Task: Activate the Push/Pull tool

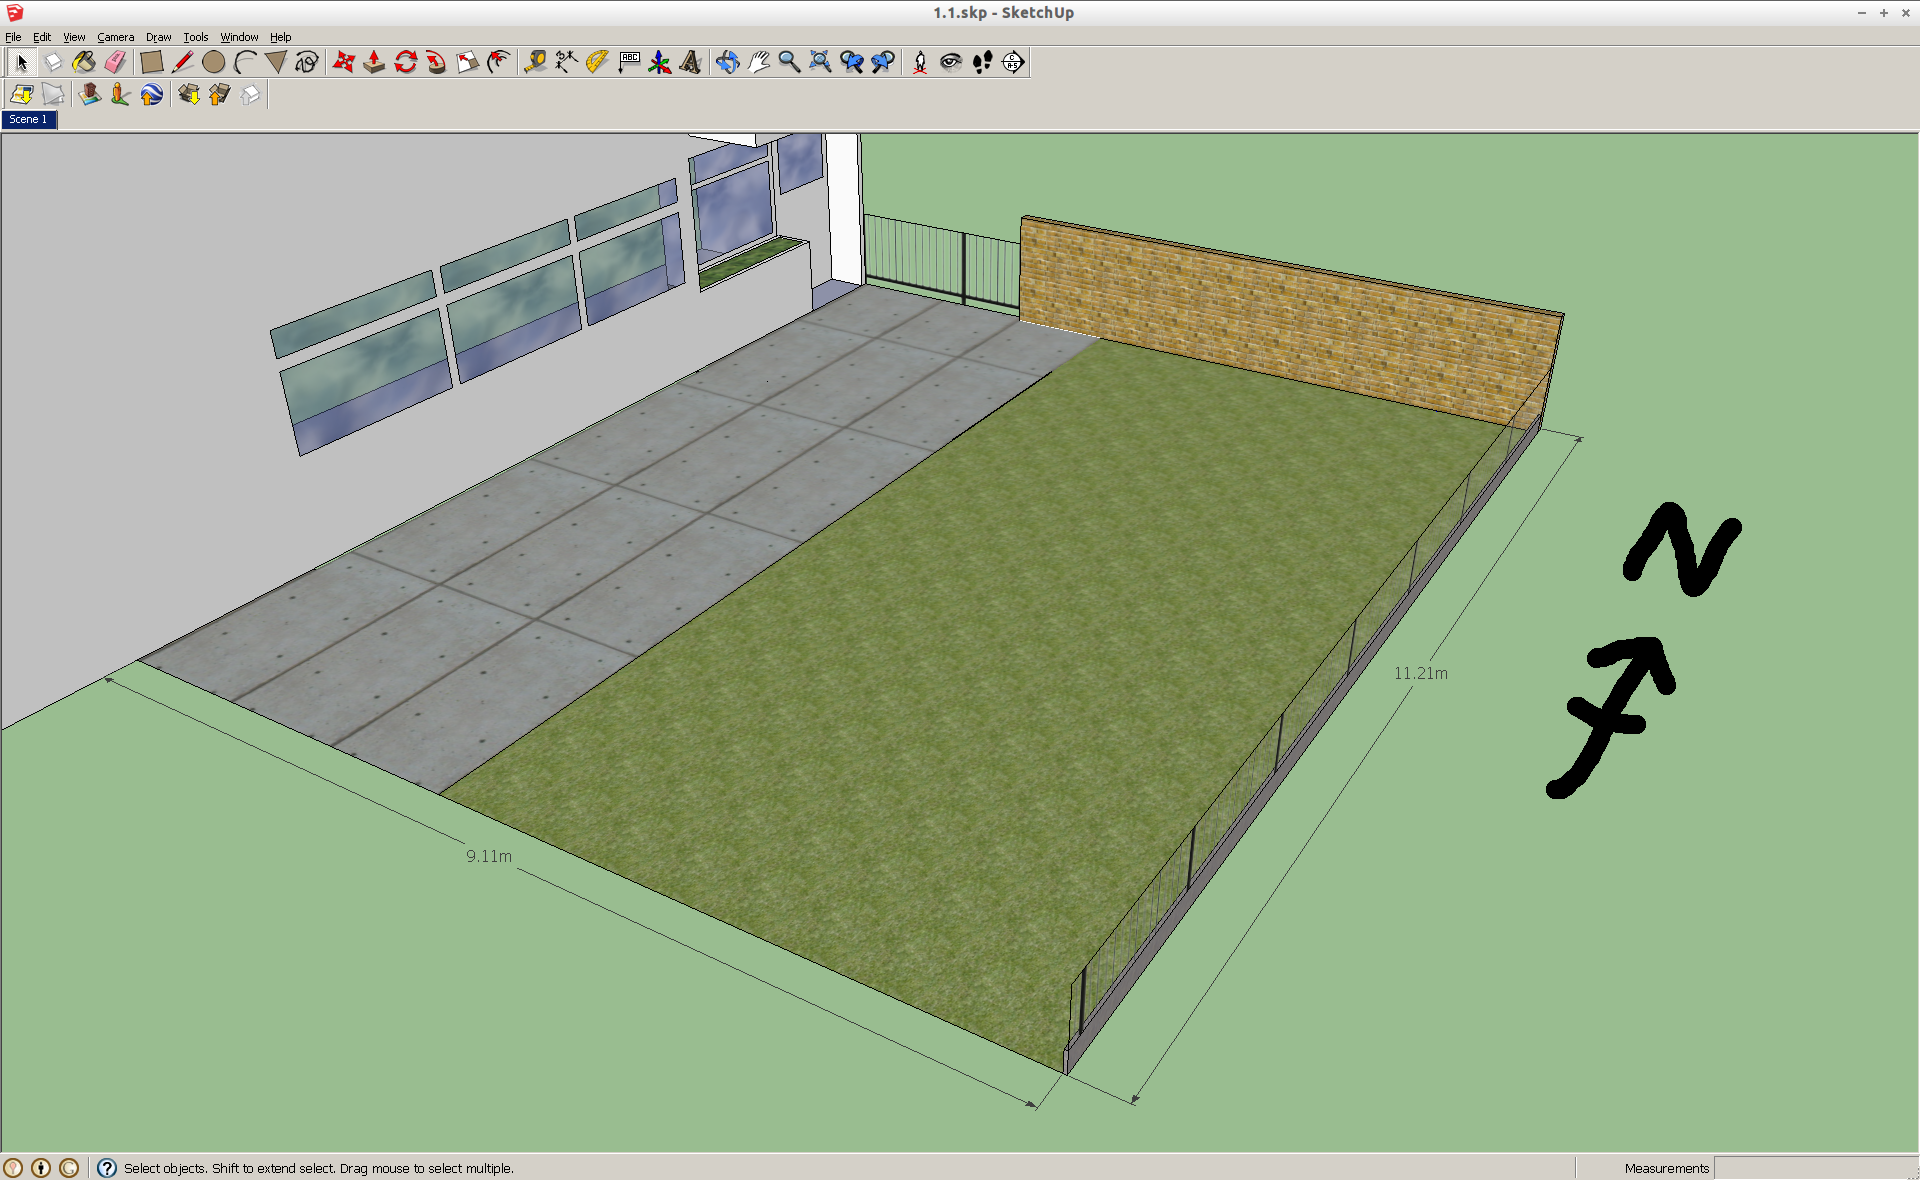Action: tap(374, 62)
